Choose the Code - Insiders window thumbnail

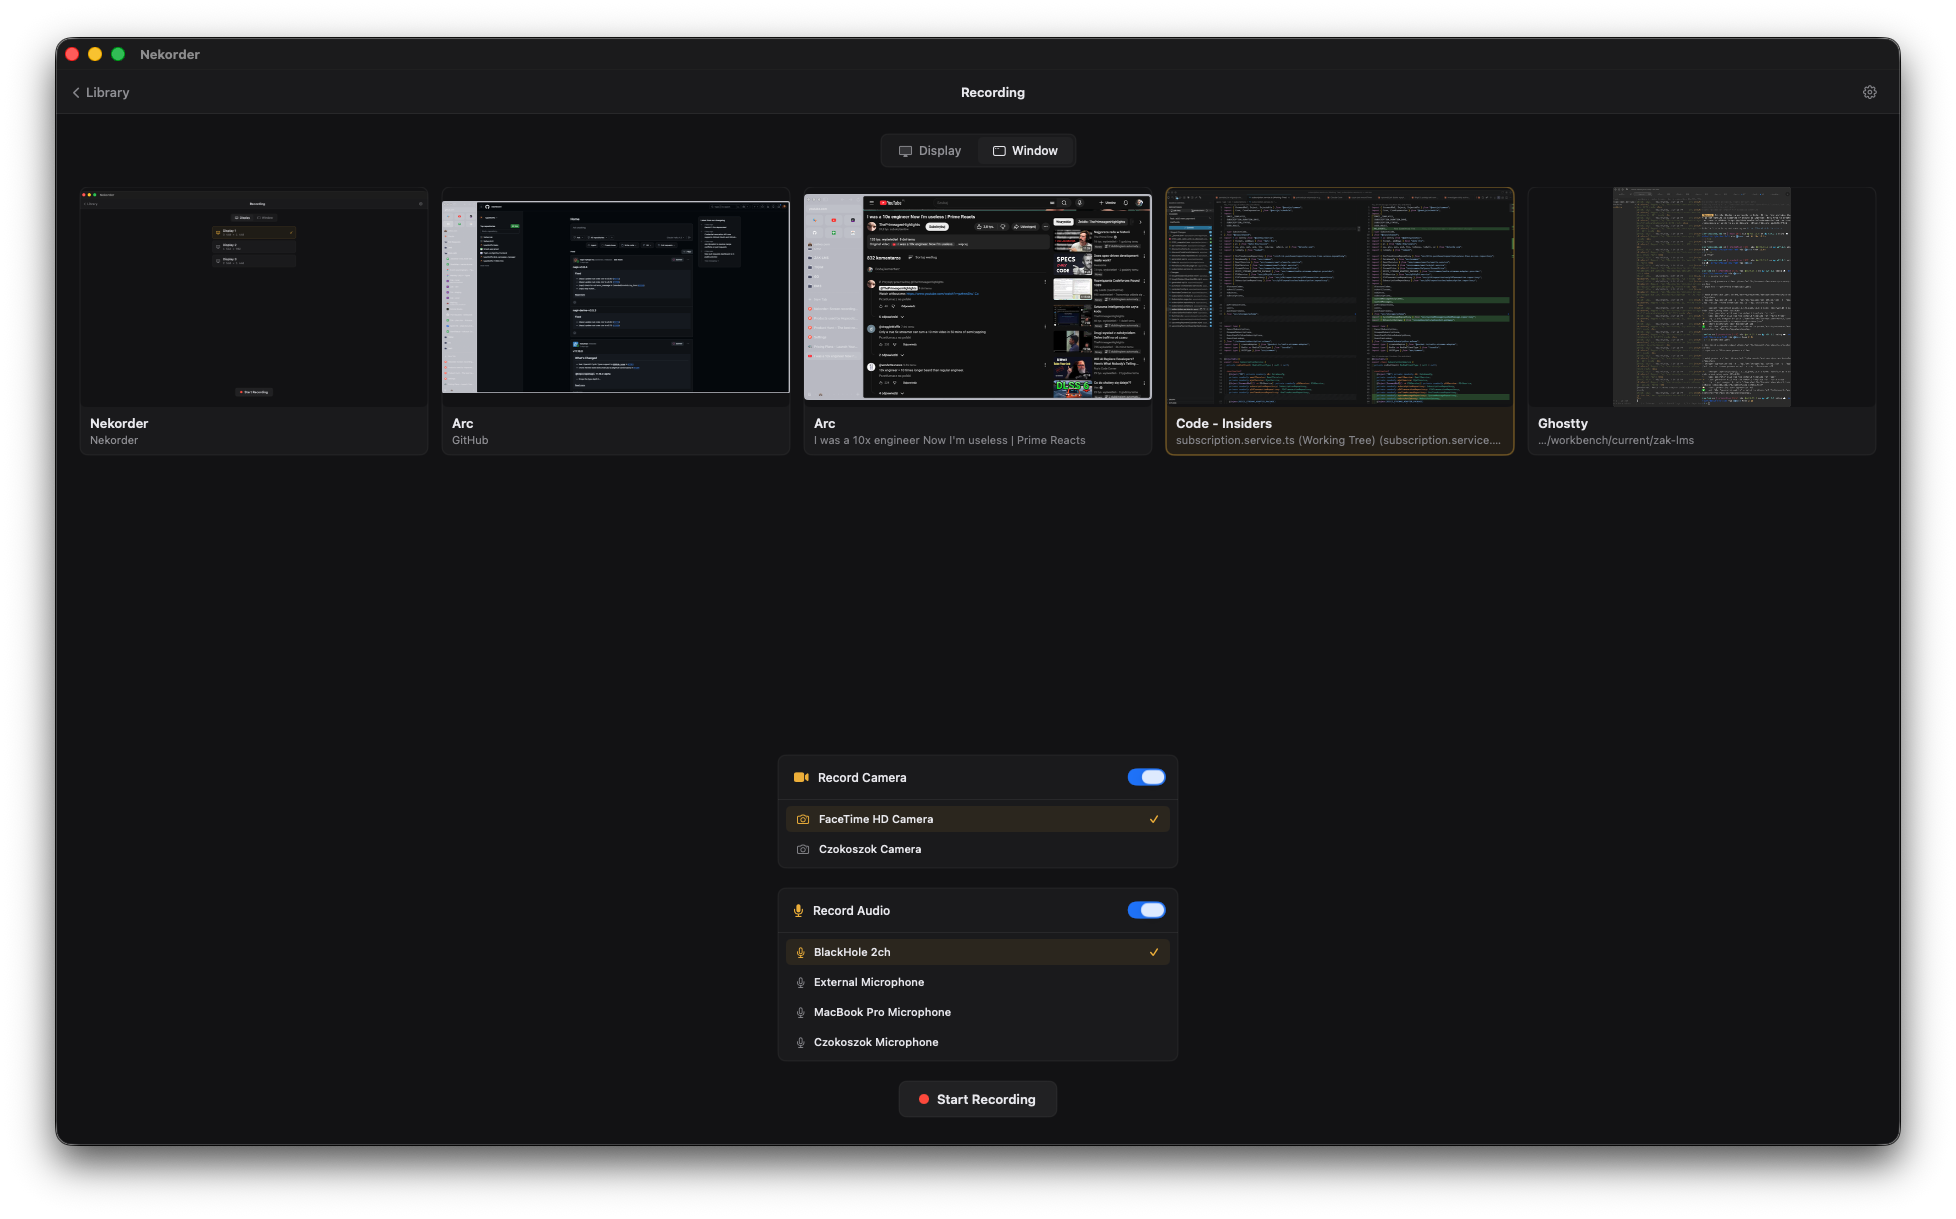(1339, 298)
